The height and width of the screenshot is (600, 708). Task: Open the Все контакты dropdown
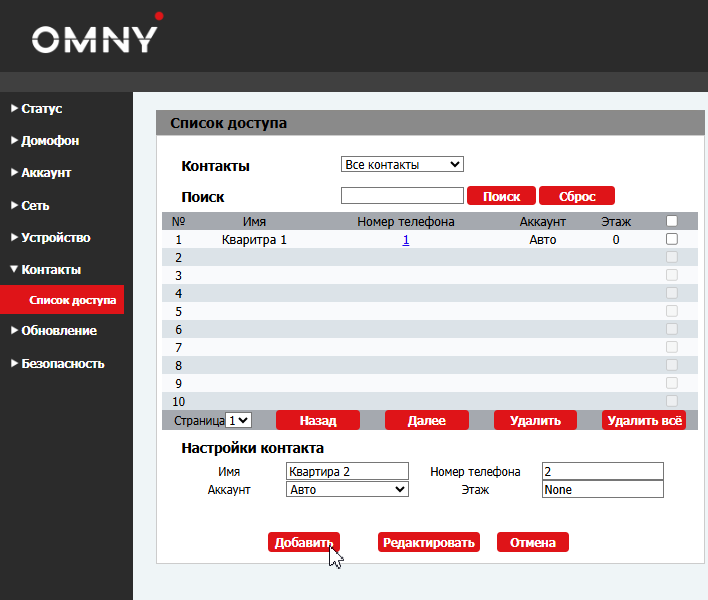click(402, 164)
